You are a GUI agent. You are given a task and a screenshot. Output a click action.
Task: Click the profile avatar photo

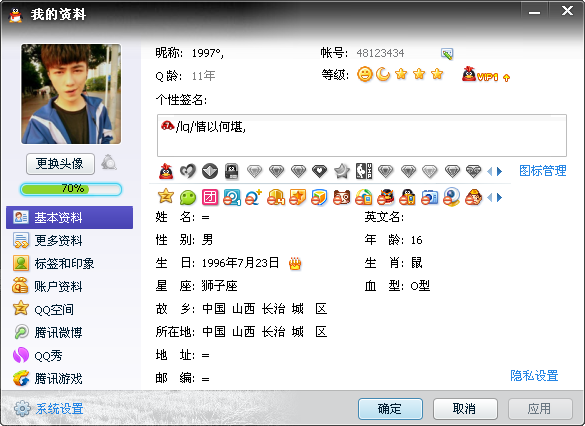pyautogui.click(x=71, y=94)
